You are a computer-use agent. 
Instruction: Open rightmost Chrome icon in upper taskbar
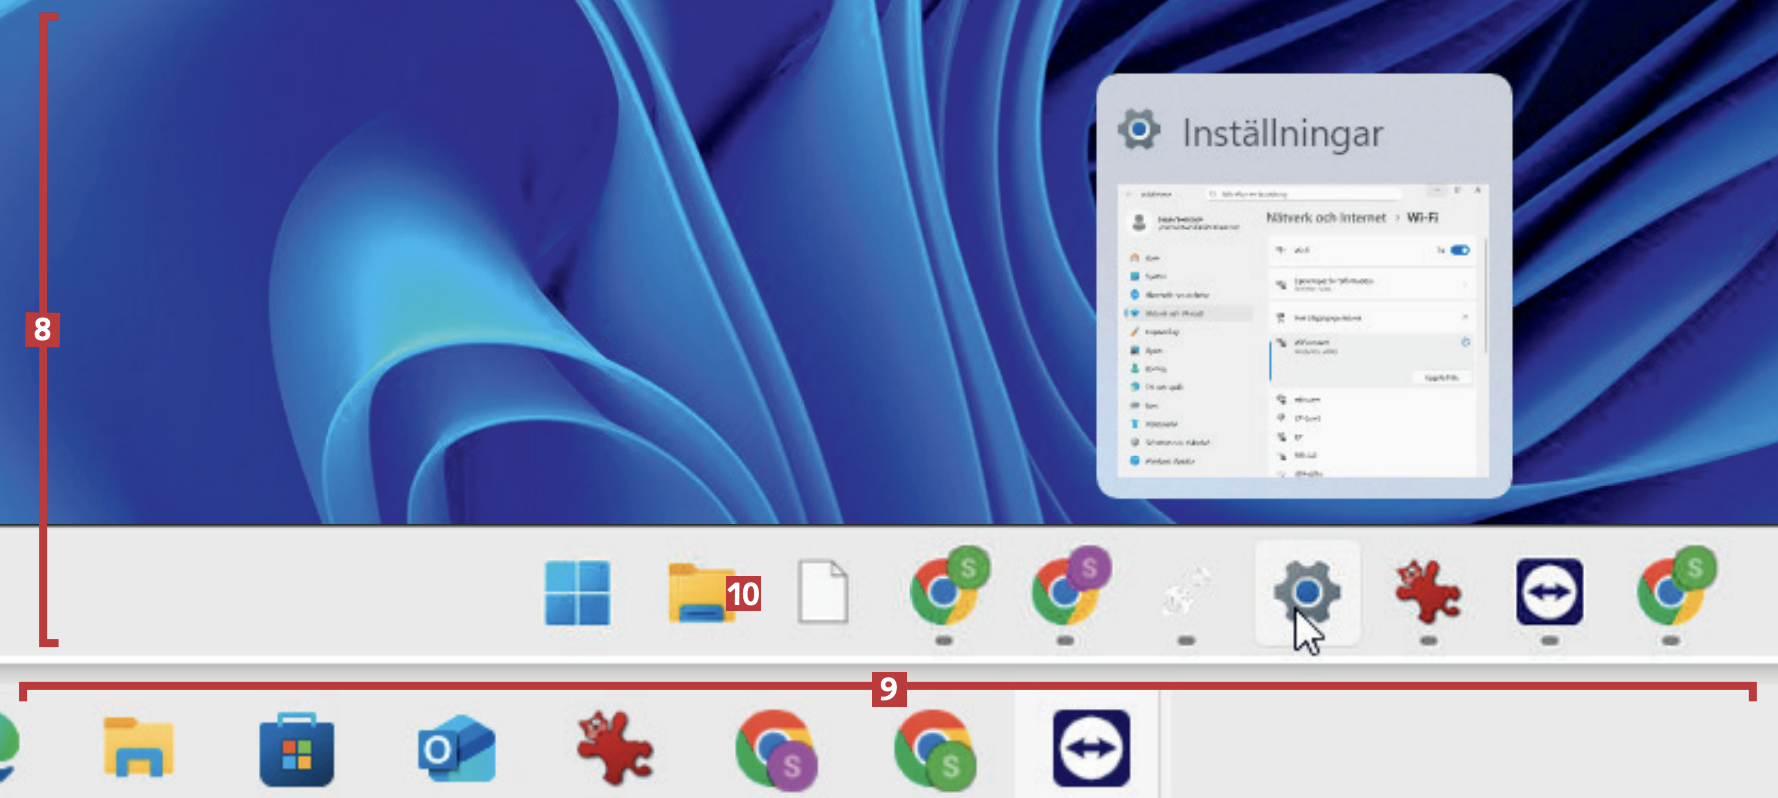[1670, 591]
